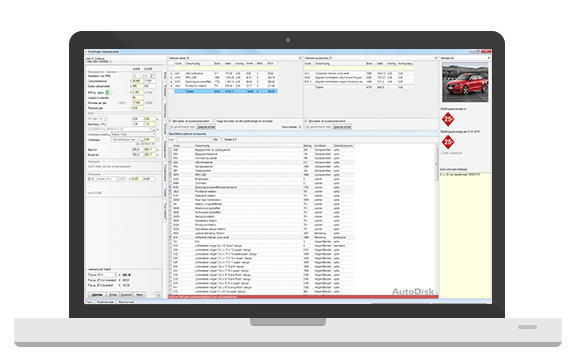Click the red Audi car thumbnail
The width and height of the screenshot is (577, 360).
465,82
